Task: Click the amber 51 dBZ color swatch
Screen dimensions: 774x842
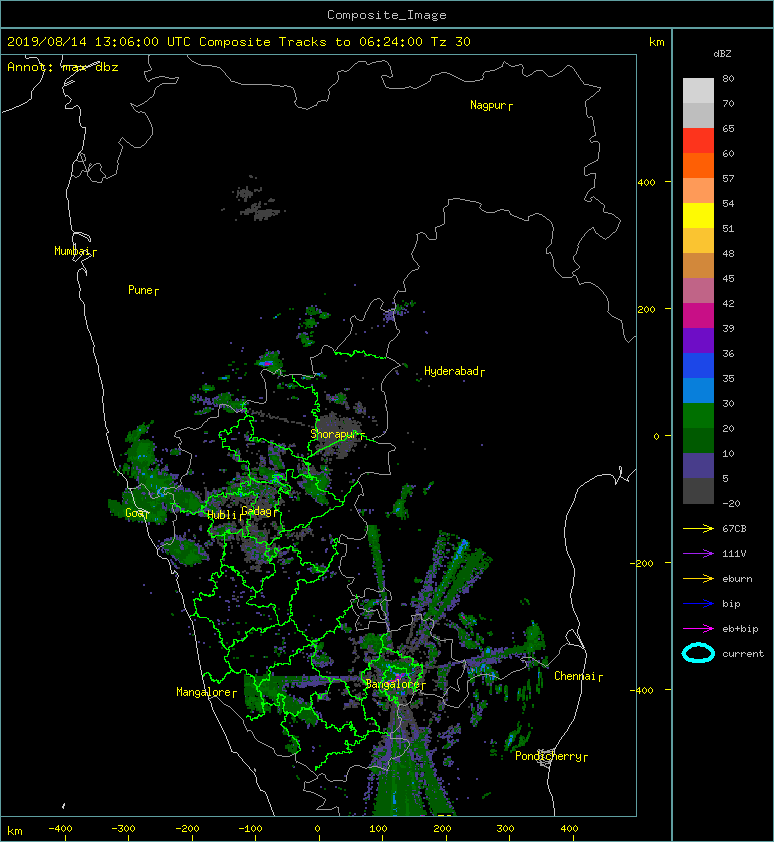Action: click(x=698, y=241)
